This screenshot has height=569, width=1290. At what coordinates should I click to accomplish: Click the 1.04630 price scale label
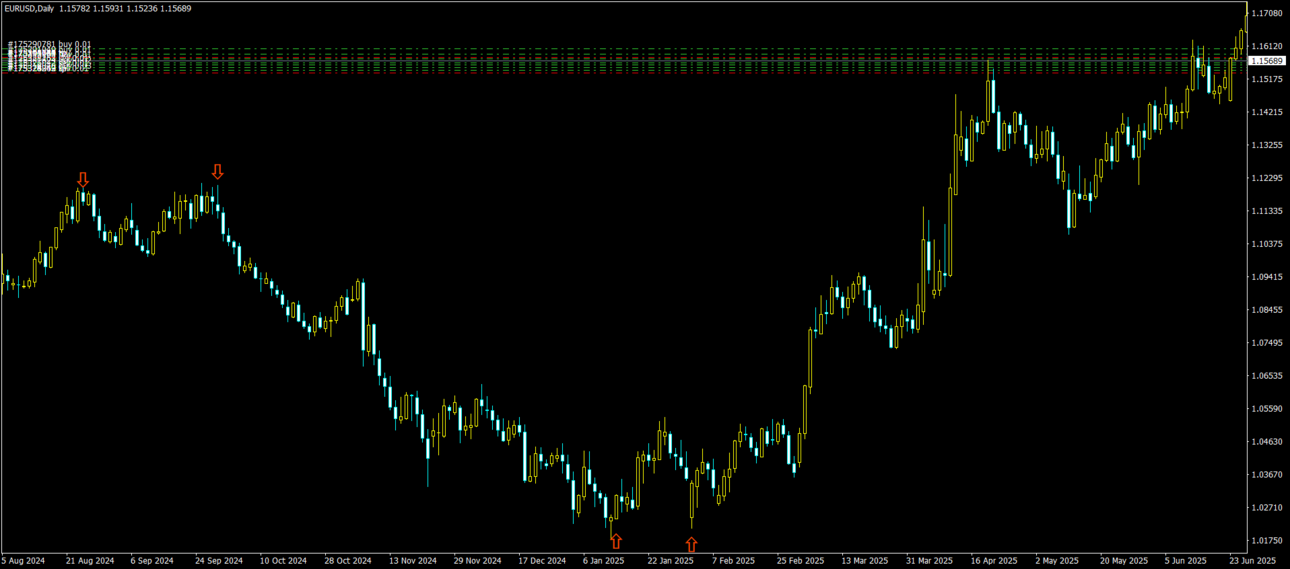(x=1267, y=442)
